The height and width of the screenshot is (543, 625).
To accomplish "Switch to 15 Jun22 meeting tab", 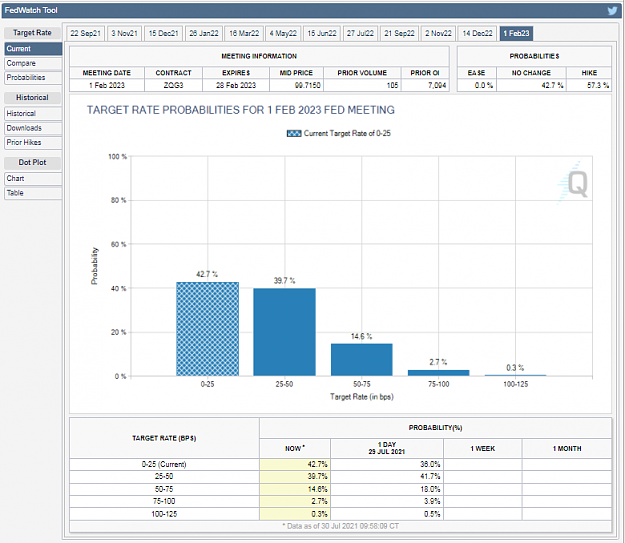I will click(x=322, y=33).
